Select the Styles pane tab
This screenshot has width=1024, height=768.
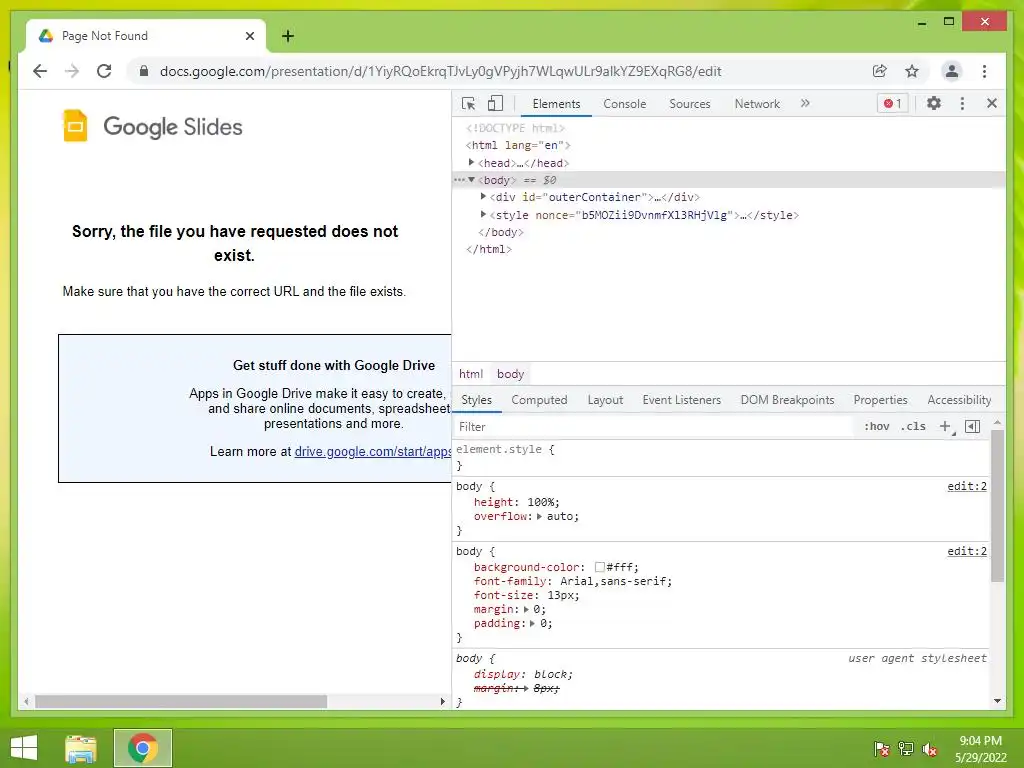coord(476,400)
